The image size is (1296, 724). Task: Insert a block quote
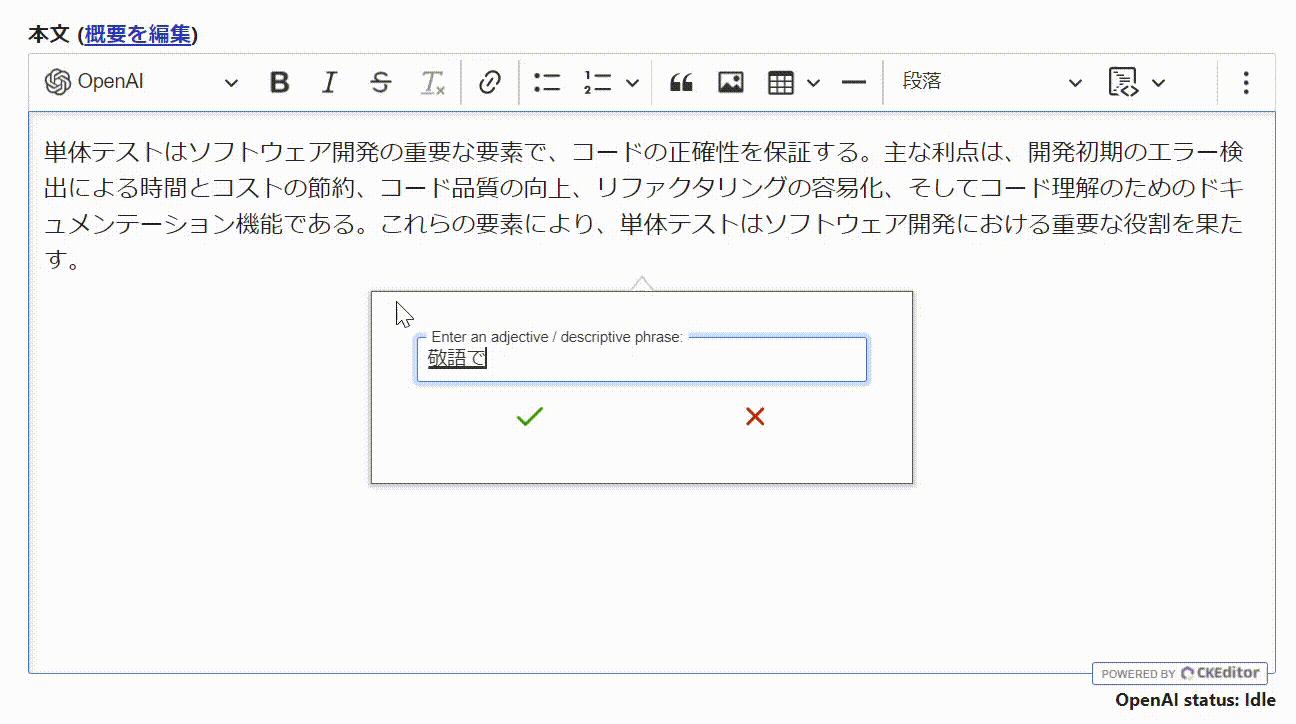click(681, 83)
